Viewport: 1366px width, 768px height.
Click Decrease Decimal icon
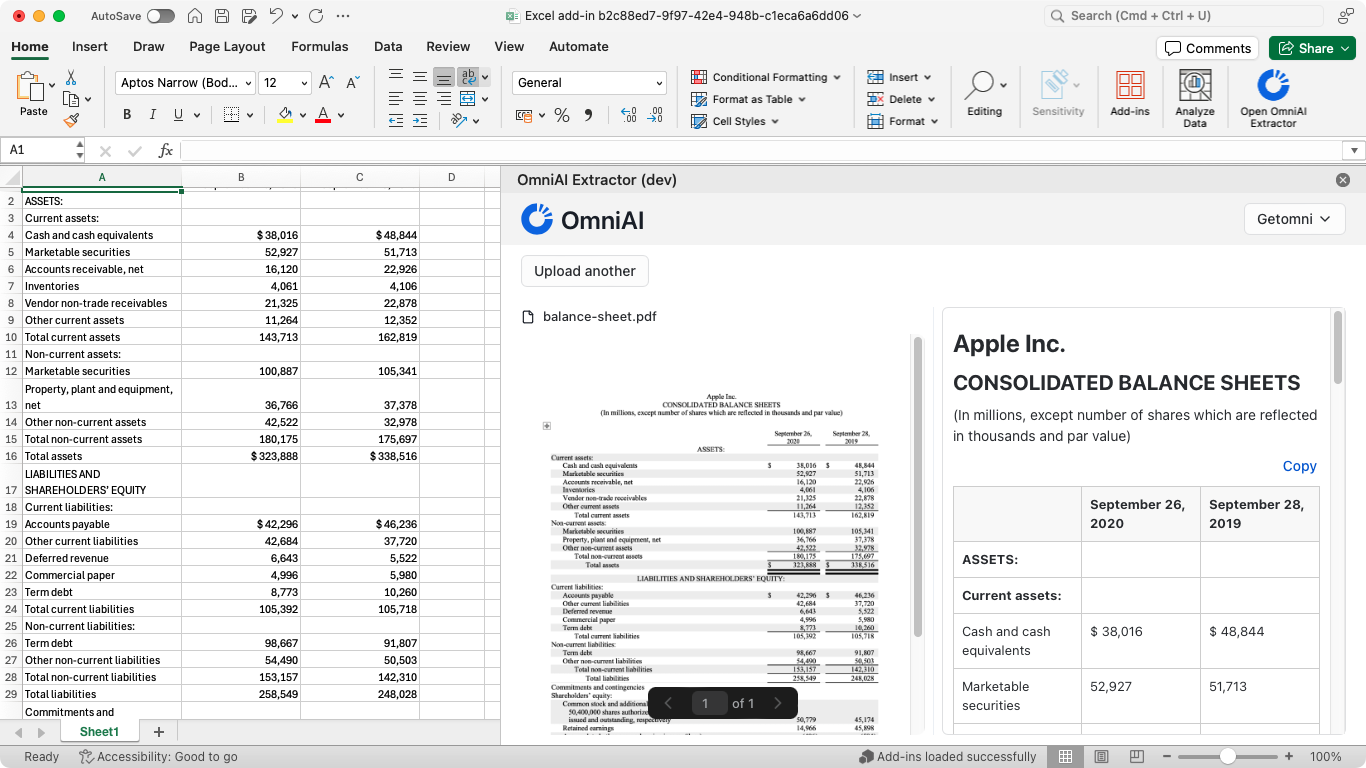[655, 116]
